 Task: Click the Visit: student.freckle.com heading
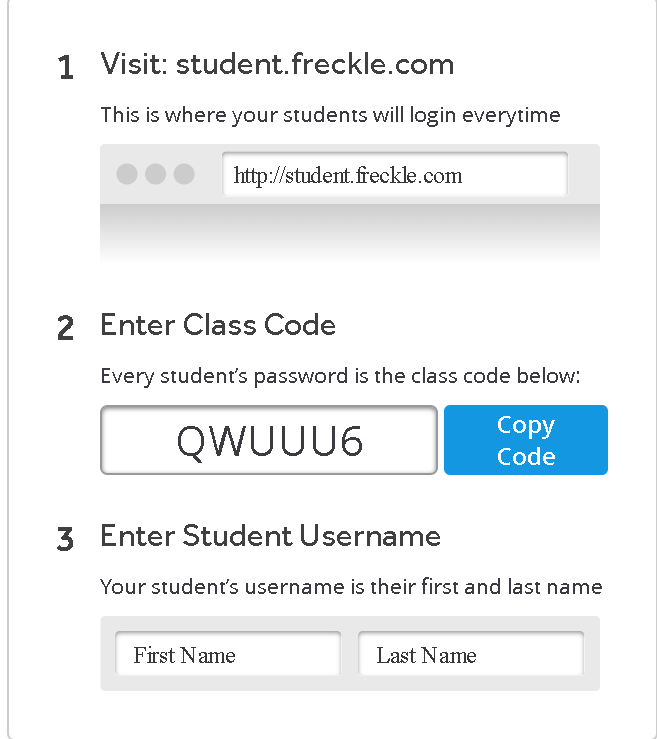click(x=277, y=64)
